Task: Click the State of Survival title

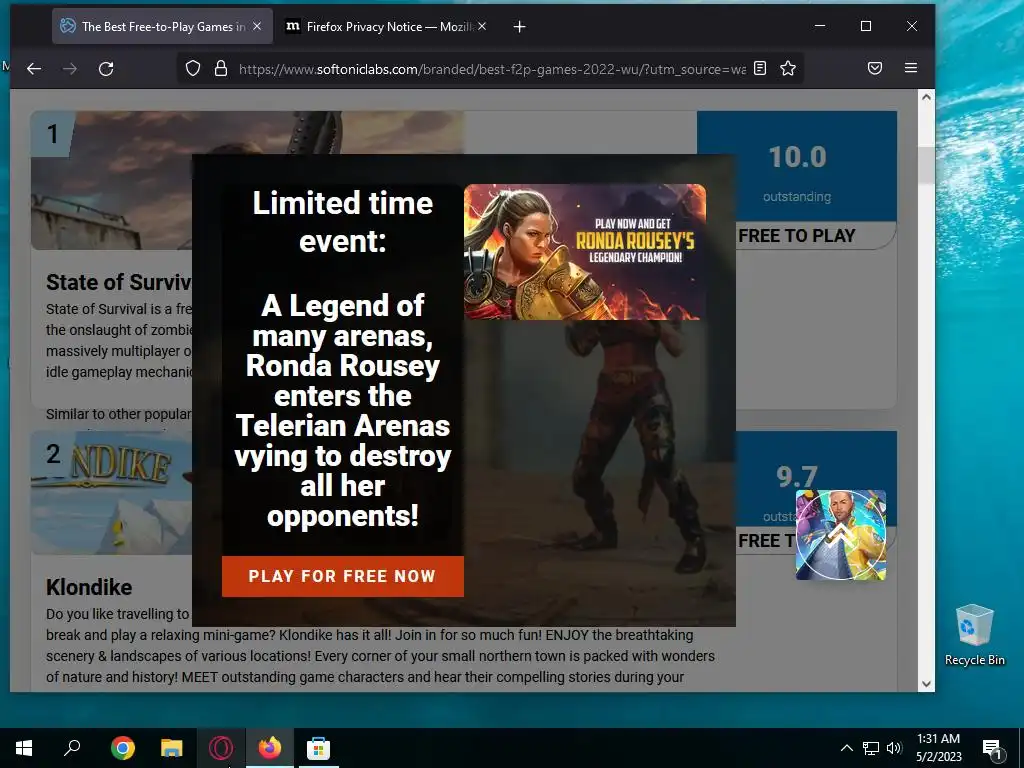Action: point(119,282)
